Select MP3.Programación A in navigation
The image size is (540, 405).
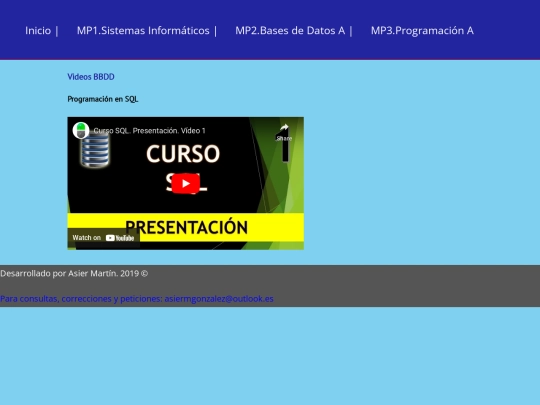pyautogui.click(x=422, y=31)
